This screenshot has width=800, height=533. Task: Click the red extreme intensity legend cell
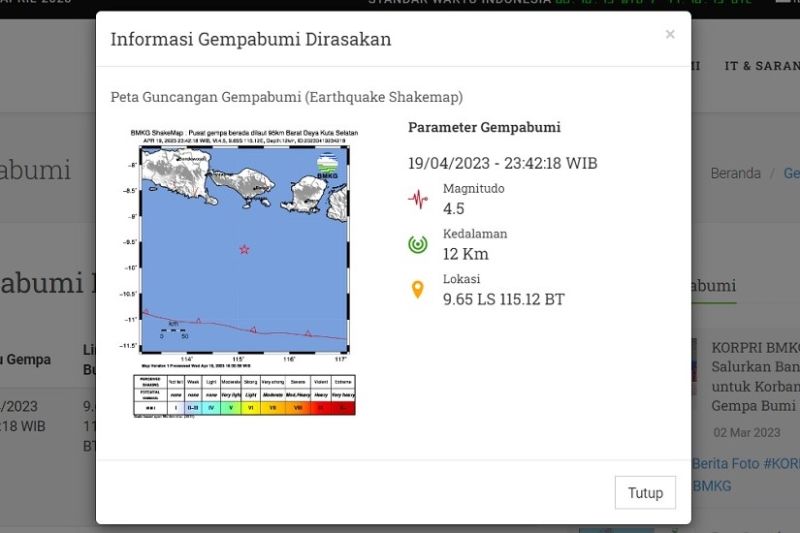click(343, 407)
